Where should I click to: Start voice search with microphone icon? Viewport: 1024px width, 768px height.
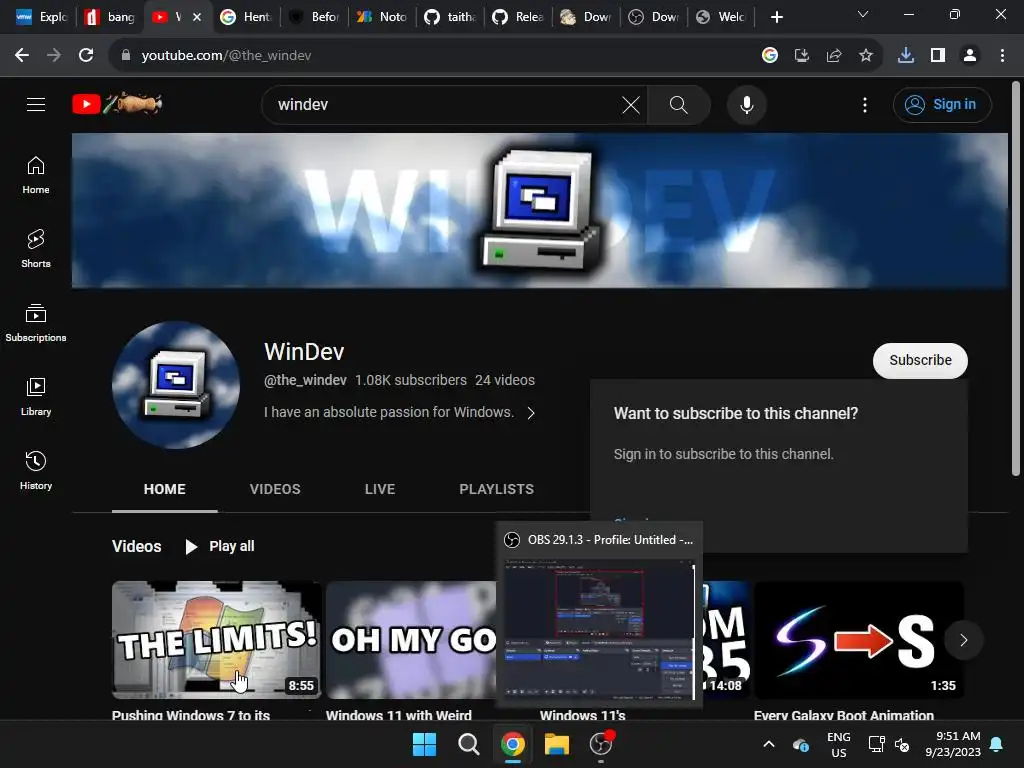pyautogui.click(x=746, y=104)
